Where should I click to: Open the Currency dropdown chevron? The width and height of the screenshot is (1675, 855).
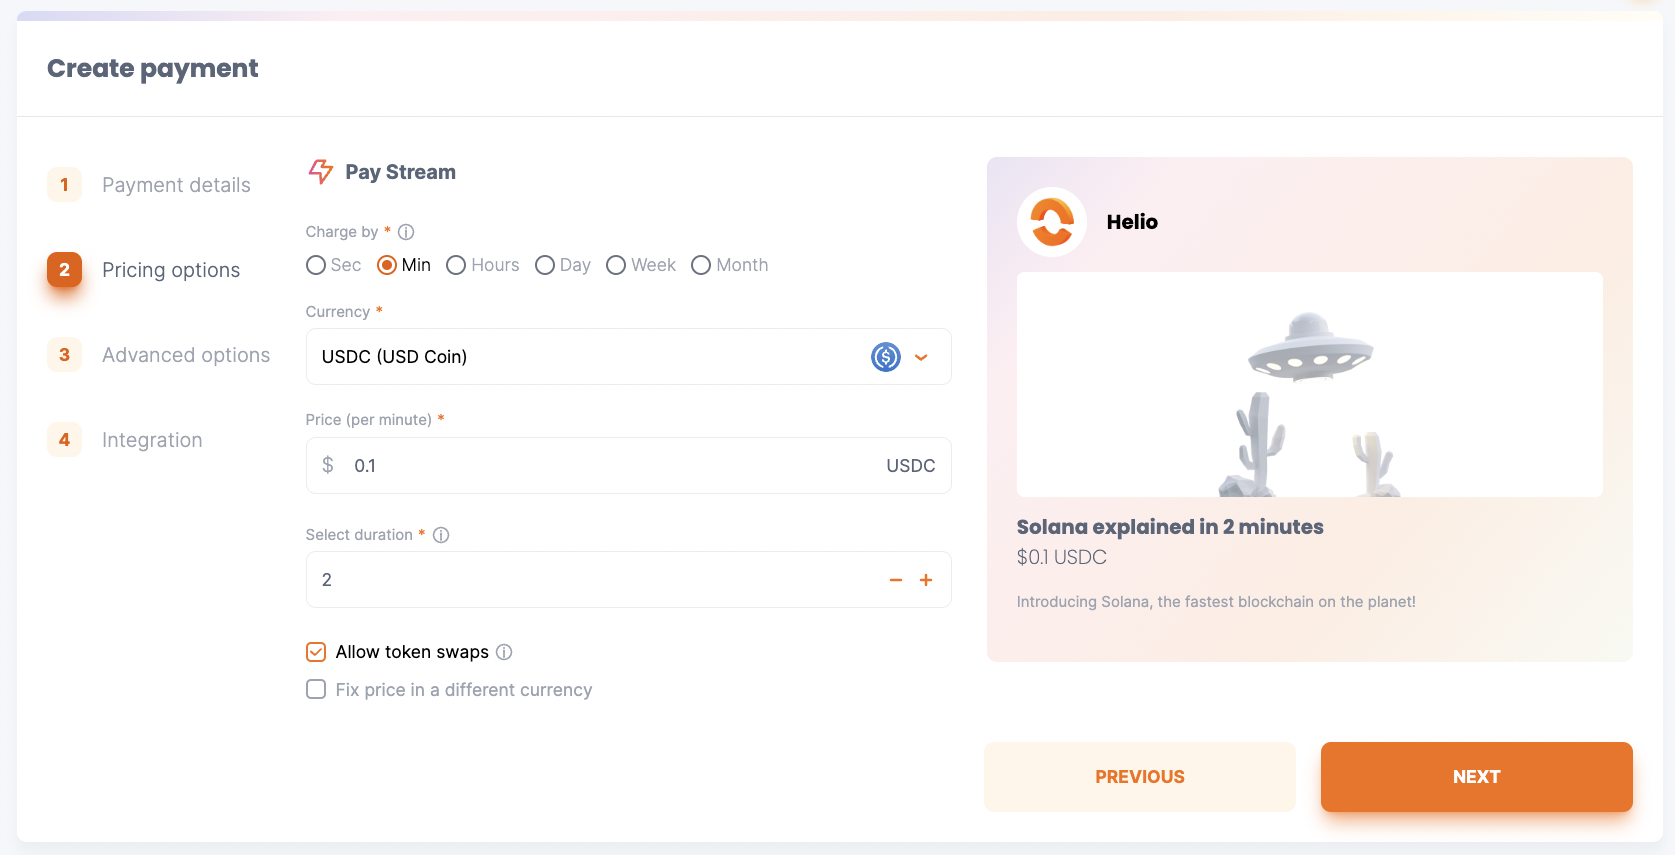921,357
